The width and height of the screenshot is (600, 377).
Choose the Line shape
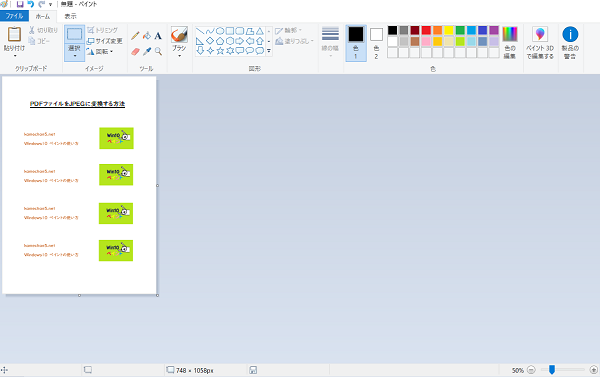(x=200, y=31)
